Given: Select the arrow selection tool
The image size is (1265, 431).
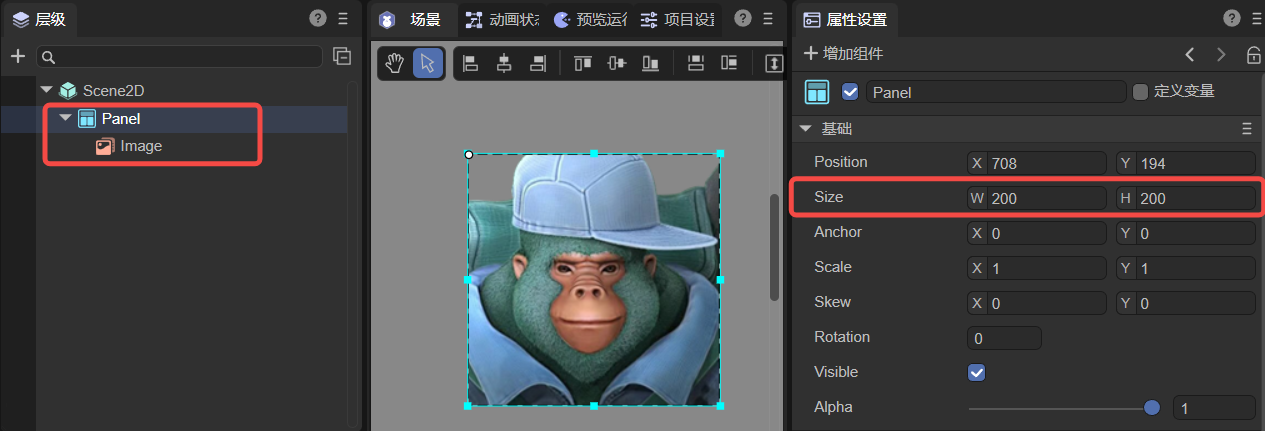Looking at the screenshot, I should point(428,63).
